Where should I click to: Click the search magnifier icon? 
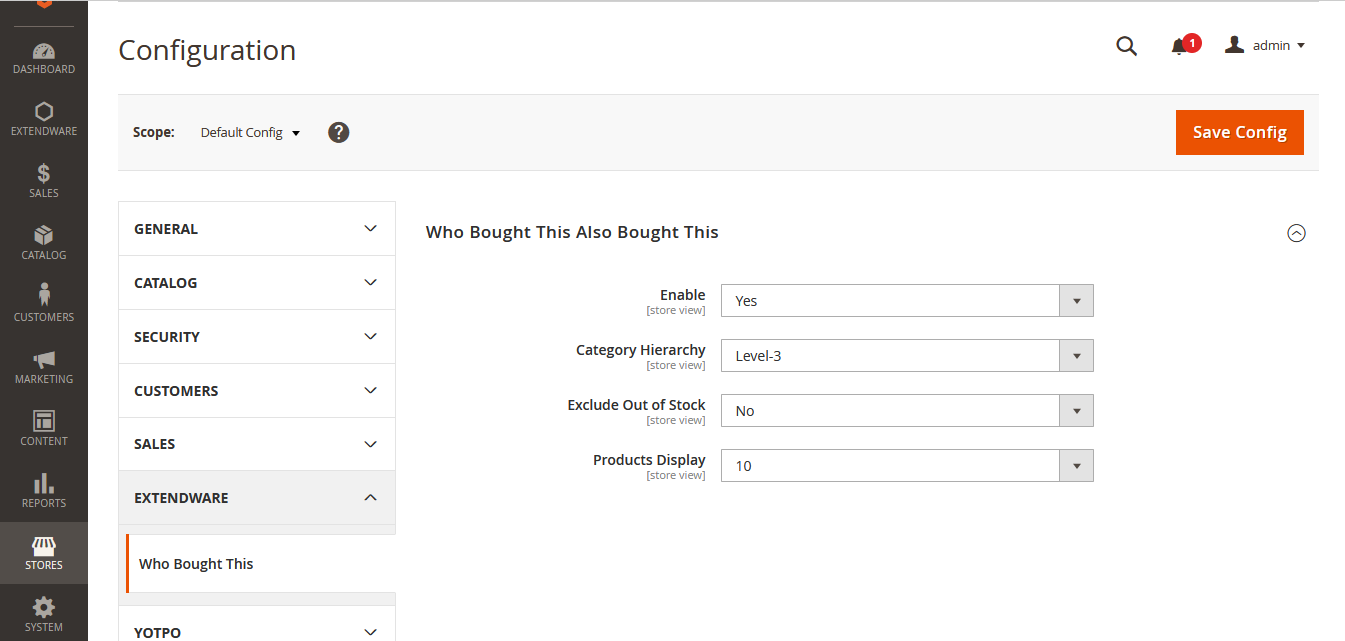[1126, 46]
